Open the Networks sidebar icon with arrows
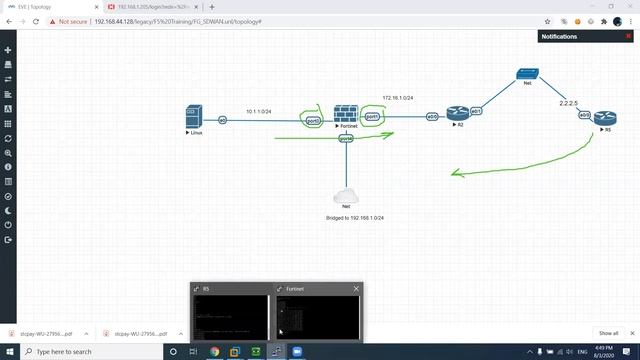This screenshot has height=360, width=640. pos(8,79)
